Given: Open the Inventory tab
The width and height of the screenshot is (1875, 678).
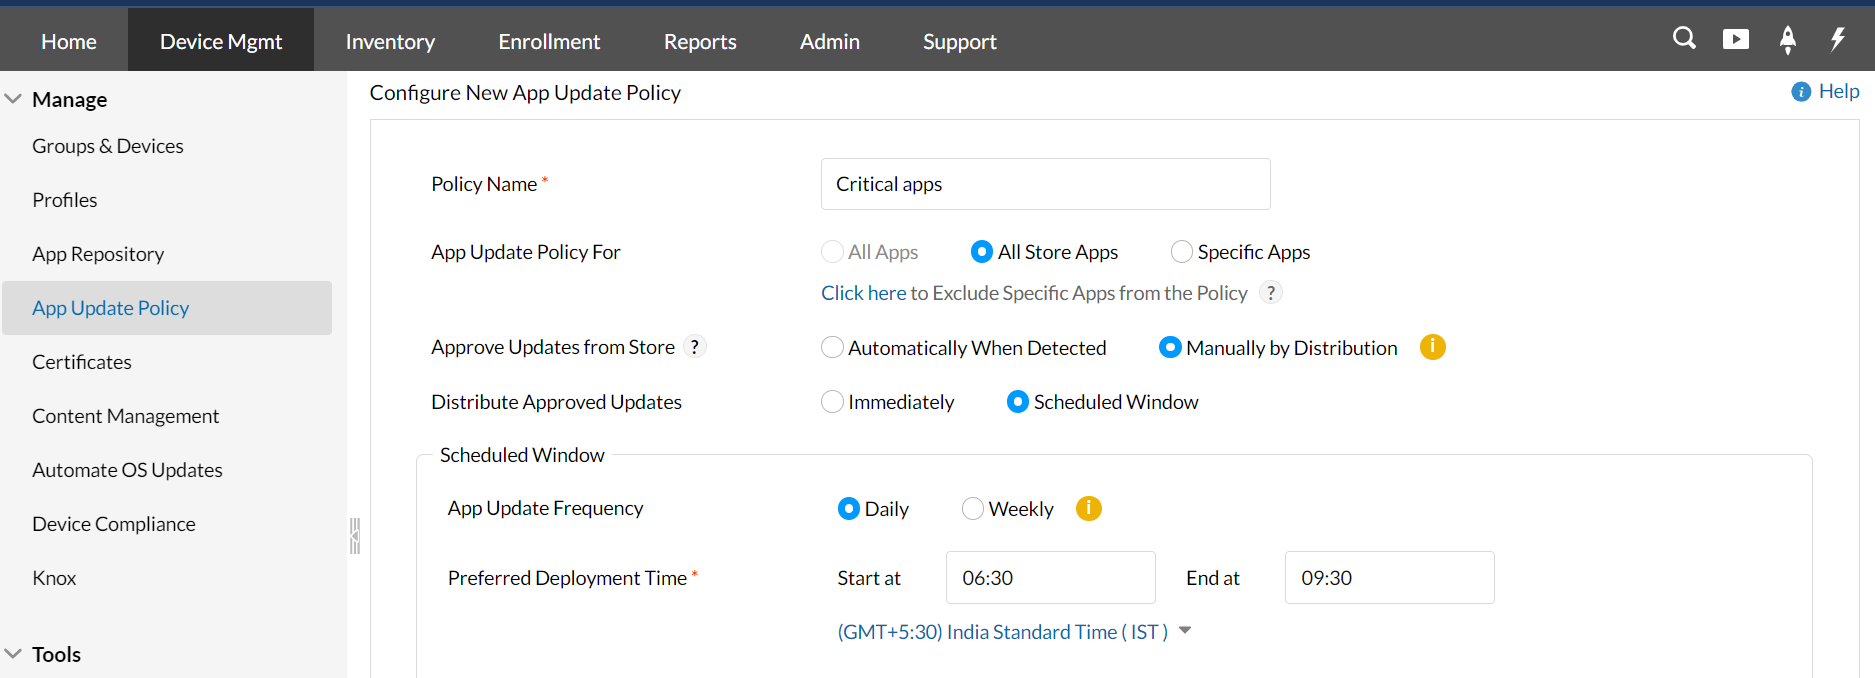Looking at the screenshot, I should coord(390,41).
